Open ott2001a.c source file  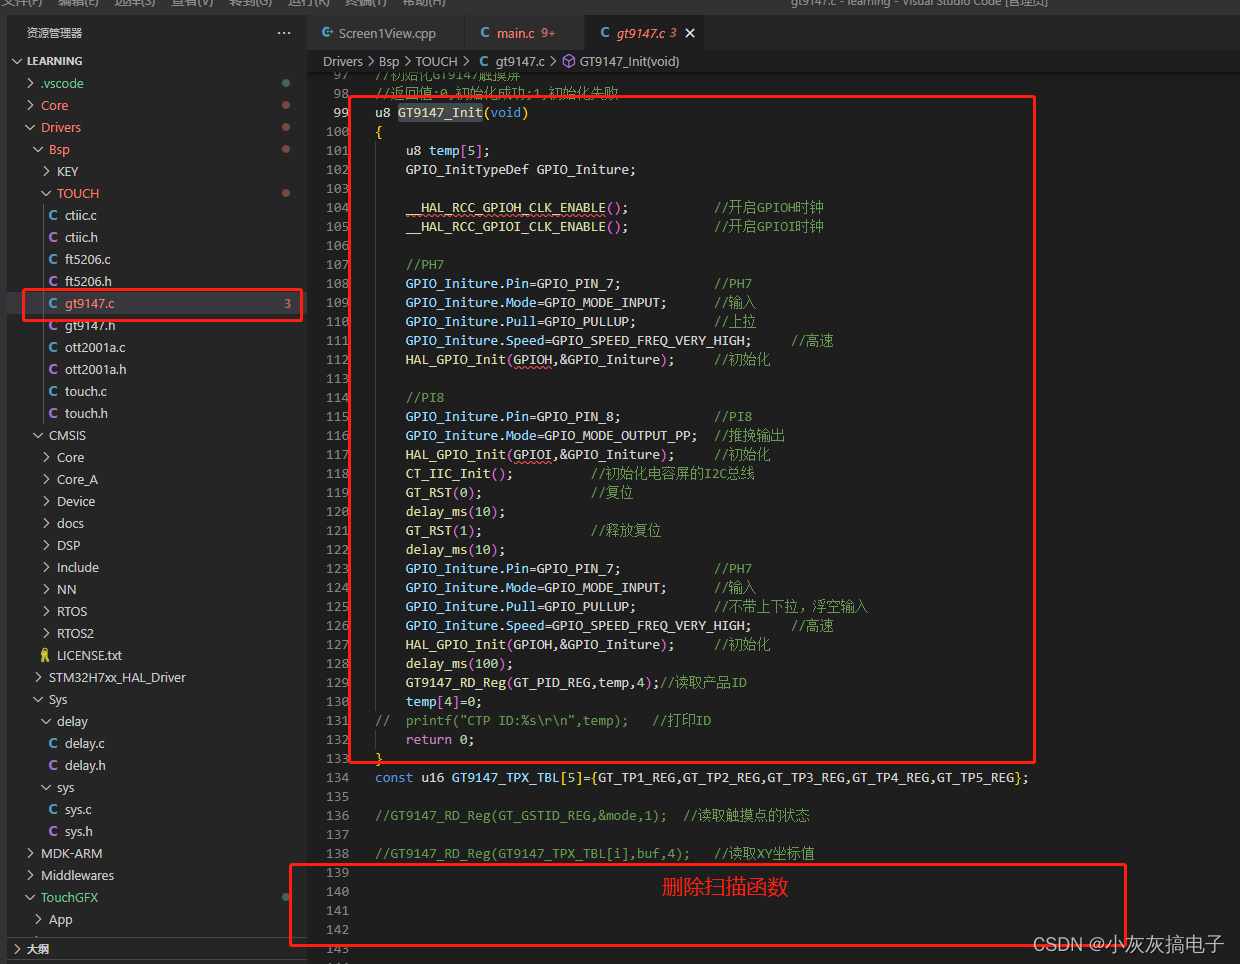(95, 347)
